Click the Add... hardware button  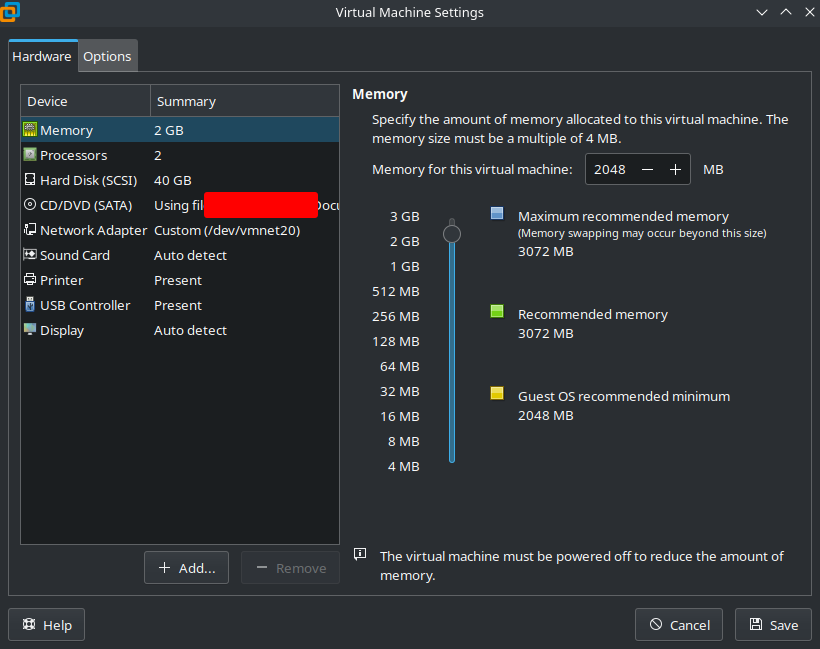pyautogui.click(x=186, y=568)
